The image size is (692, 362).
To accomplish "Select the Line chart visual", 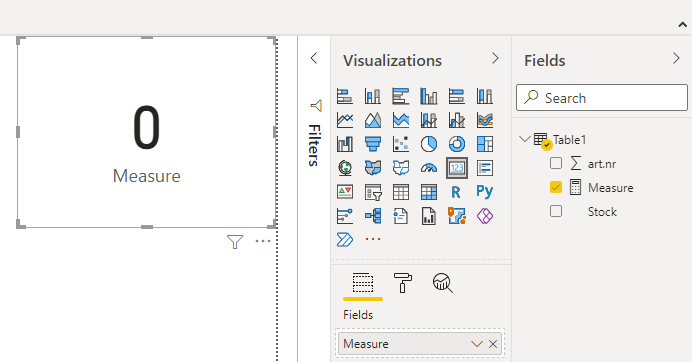I will click(x=345, y=120).
